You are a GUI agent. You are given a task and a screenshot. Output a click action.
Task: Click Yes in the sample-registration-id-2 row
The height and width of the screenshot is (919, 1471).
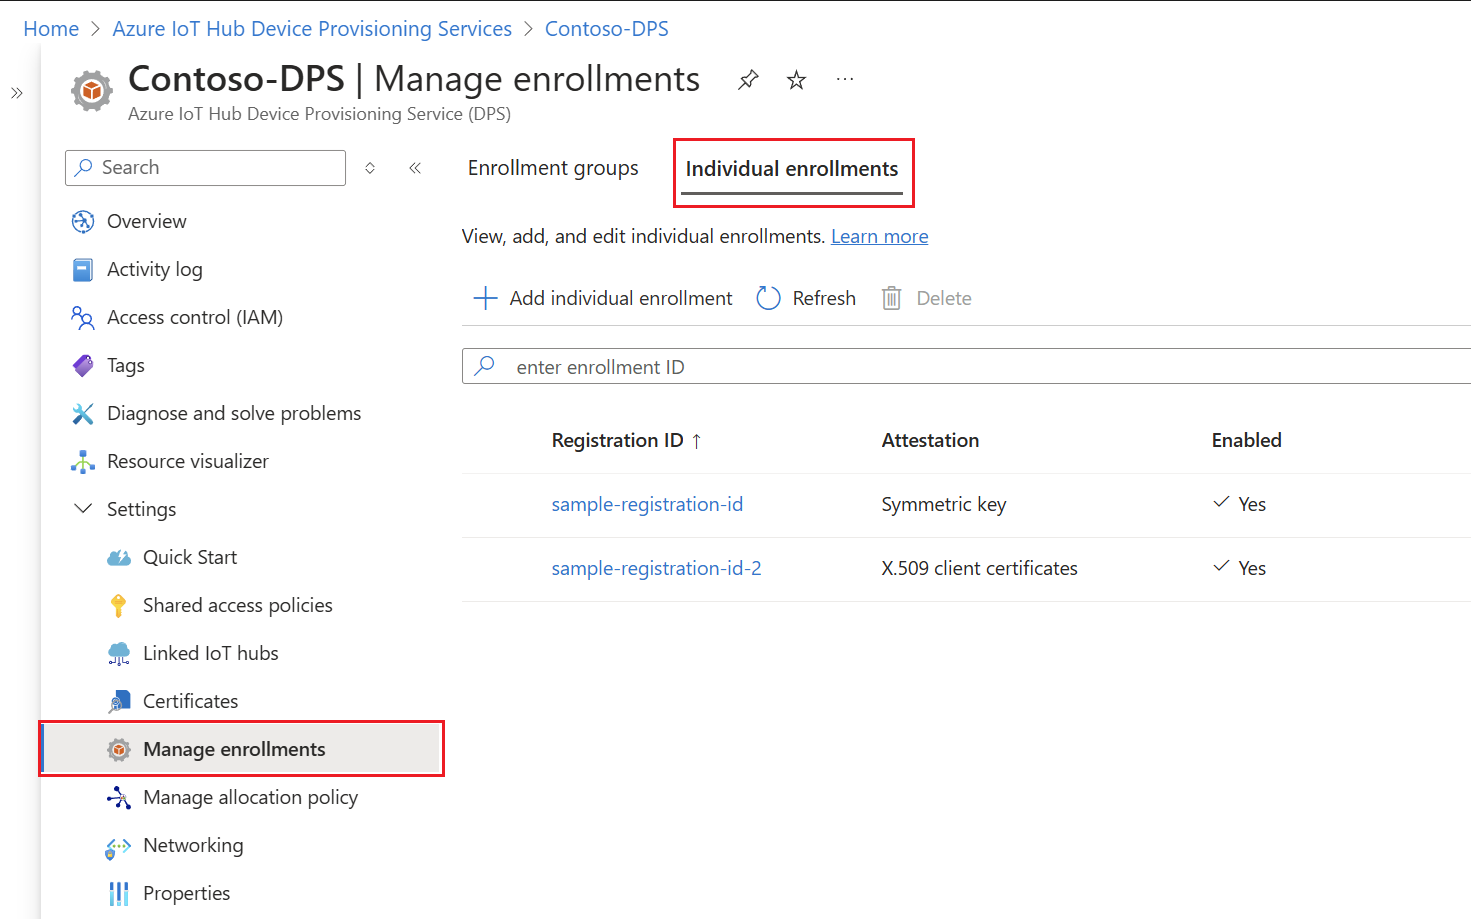(x=1252, y=568)
